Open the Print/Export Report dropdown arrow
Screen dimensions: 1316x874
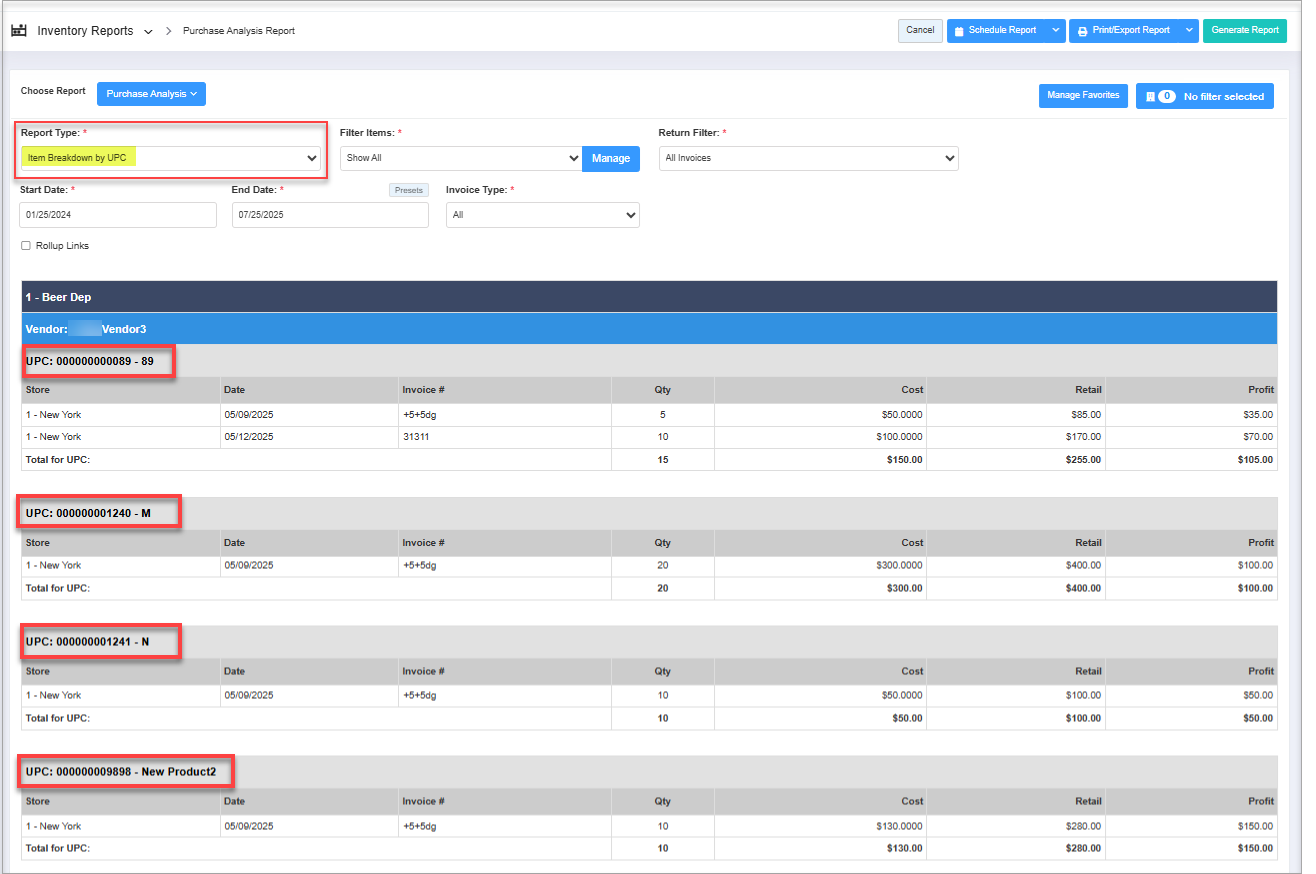point(1189,31)
